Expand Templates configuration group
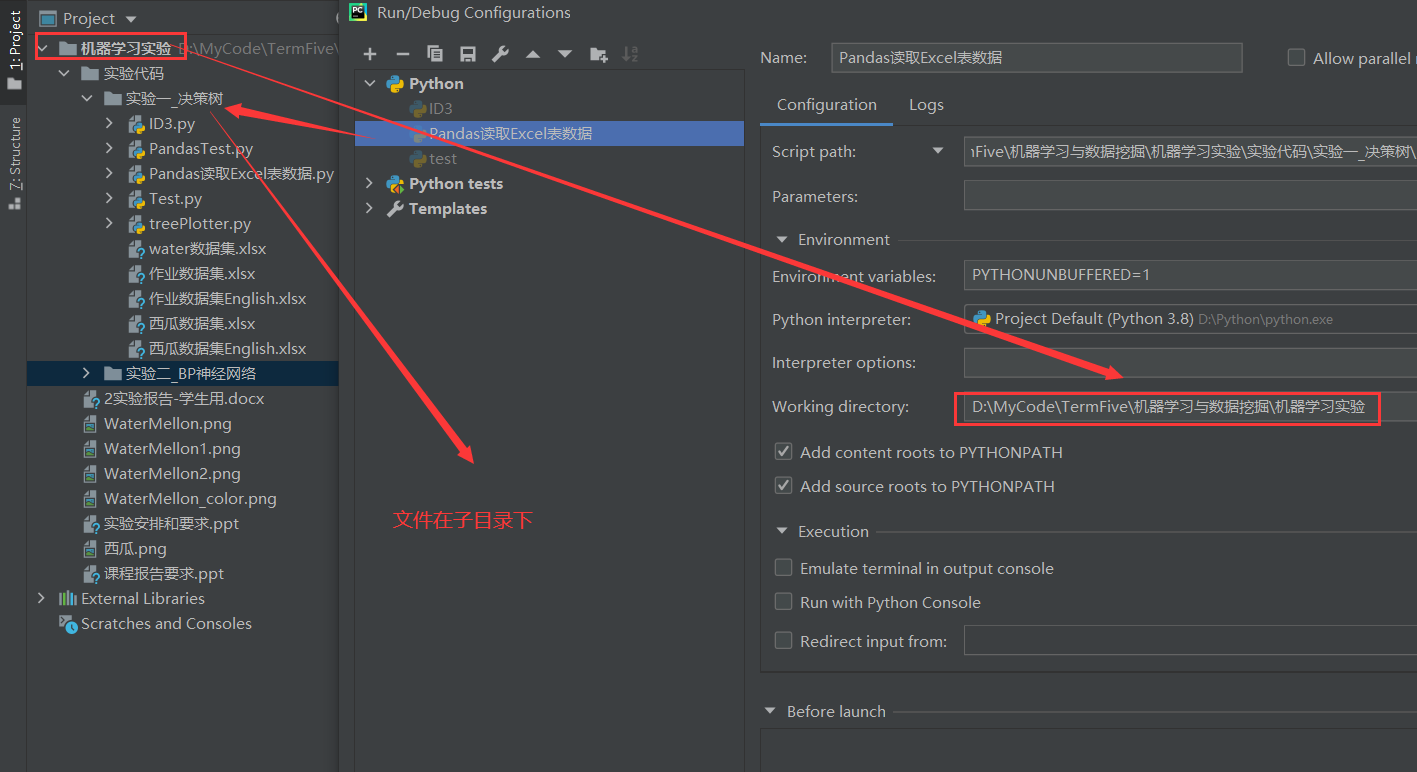 click(370, 209)
